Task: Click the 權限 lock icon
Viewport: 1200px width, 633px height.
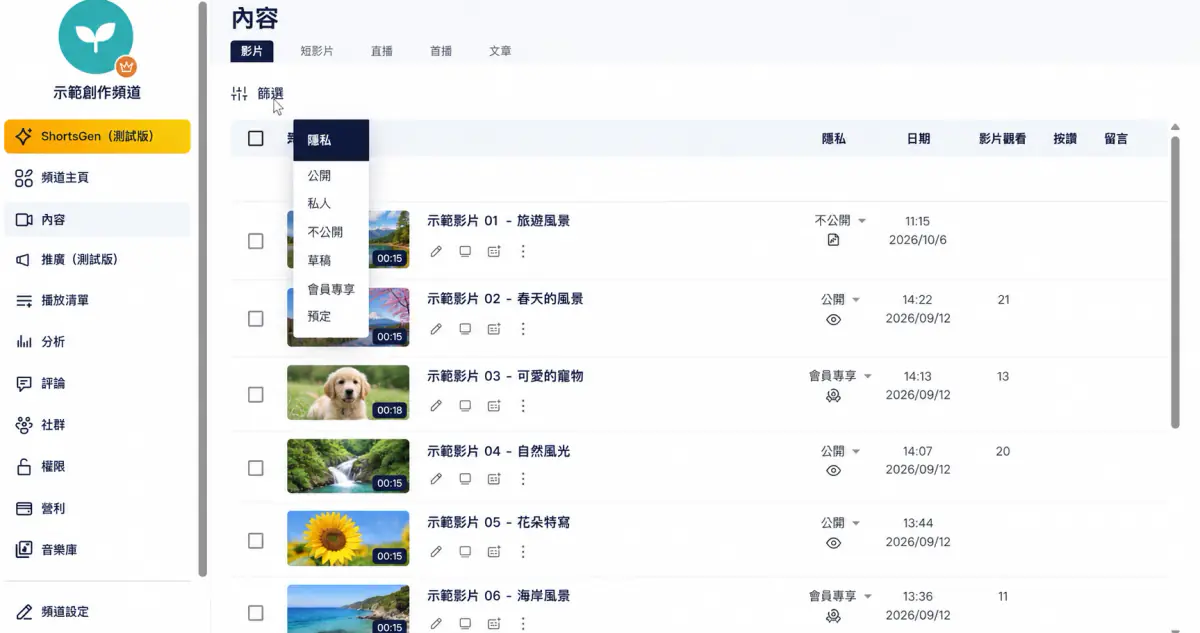Action: coord(24,467)
